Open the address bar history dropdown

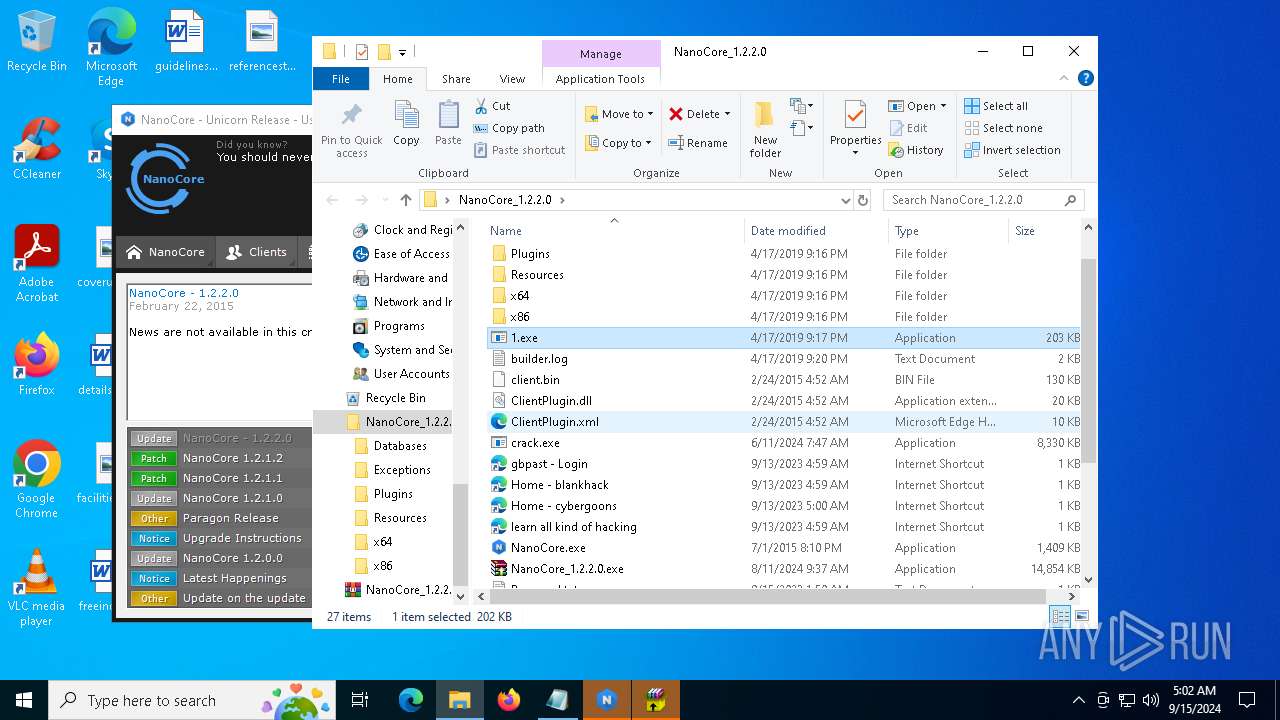(x=846, y=200)
